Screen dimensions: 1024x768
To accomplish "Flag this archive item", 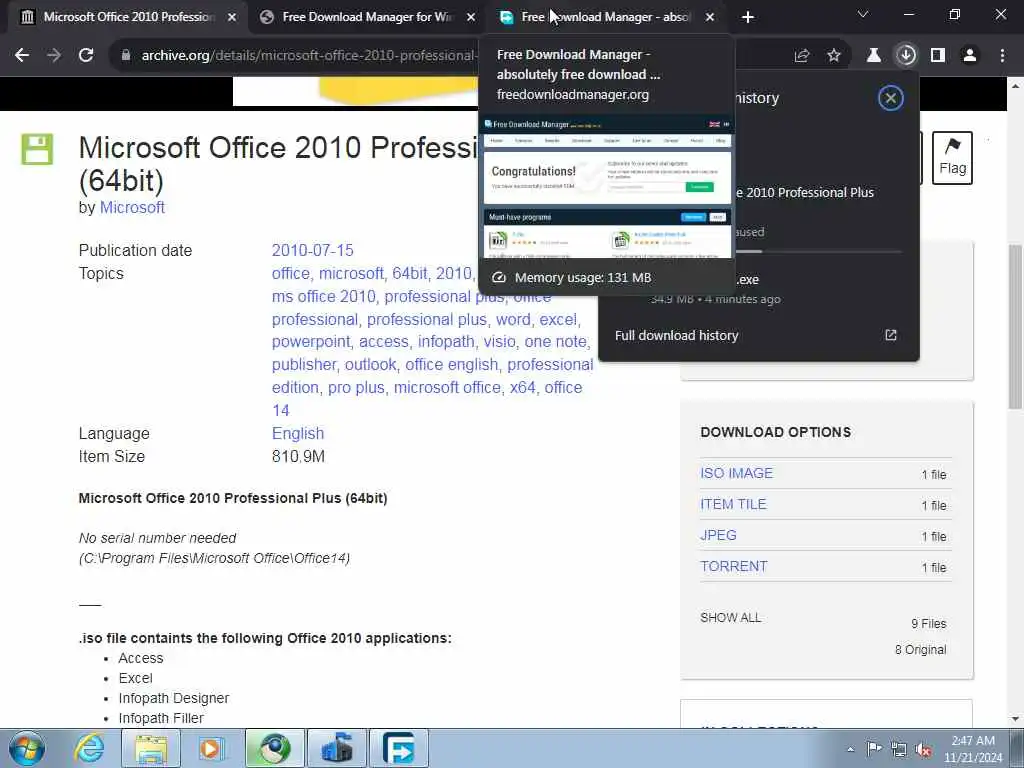I will (x=952, y=158).
